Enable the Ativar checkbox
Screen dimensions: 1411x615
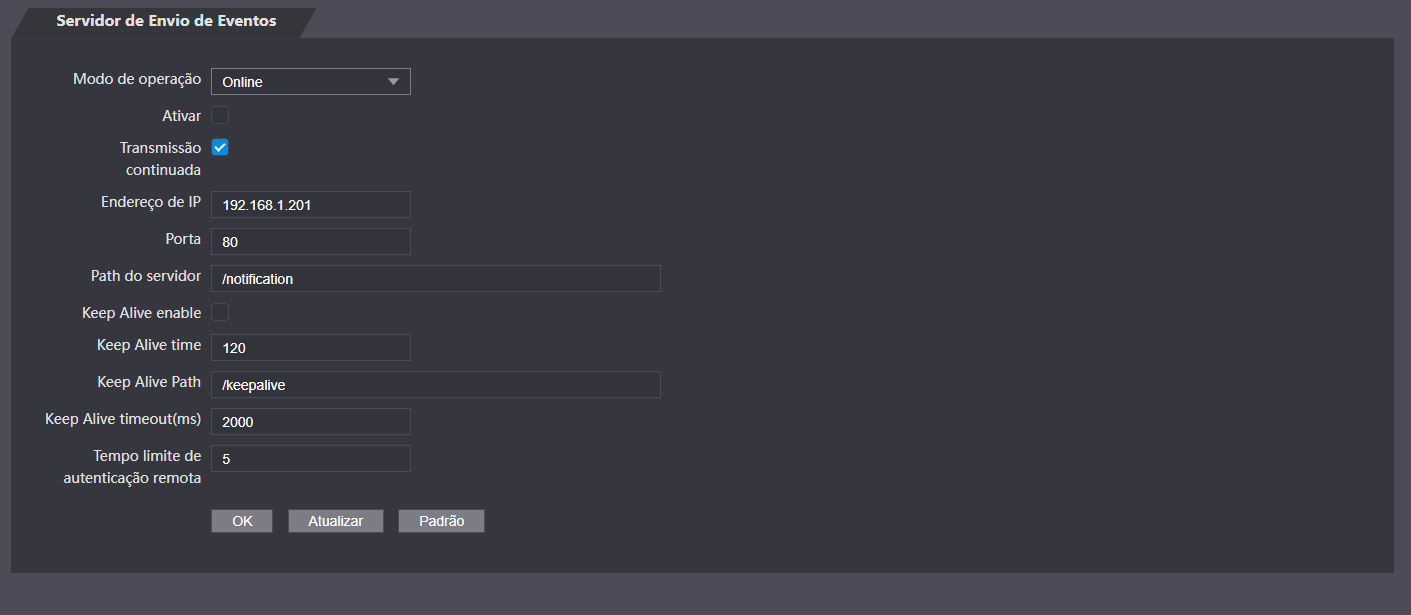(220, 115)
